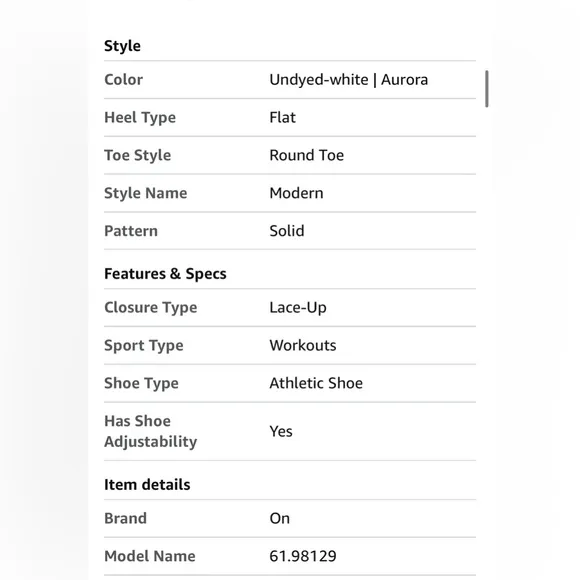
Task: Select the Style section heading
Action: click(x=122, y=46)
